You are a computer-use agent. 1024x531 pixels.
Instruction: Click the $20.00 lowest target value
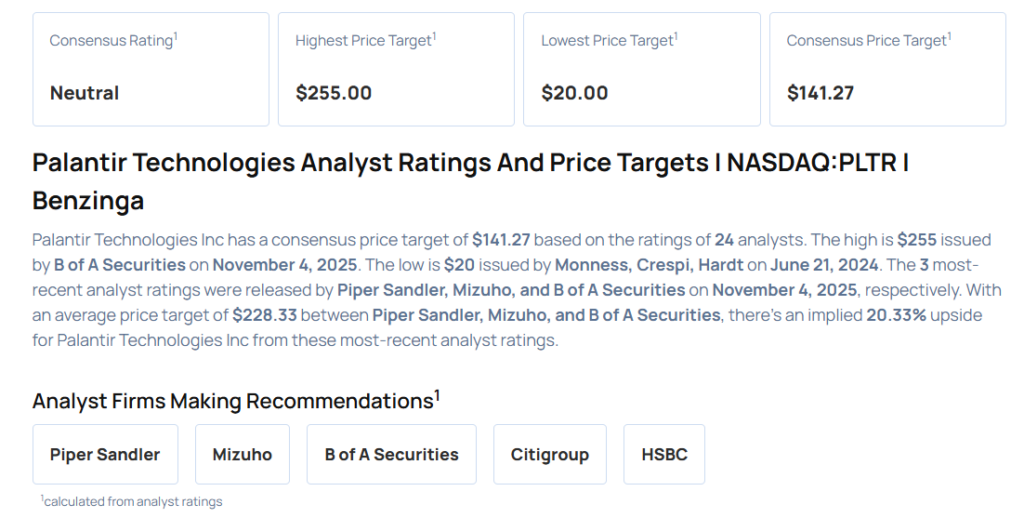574,93
